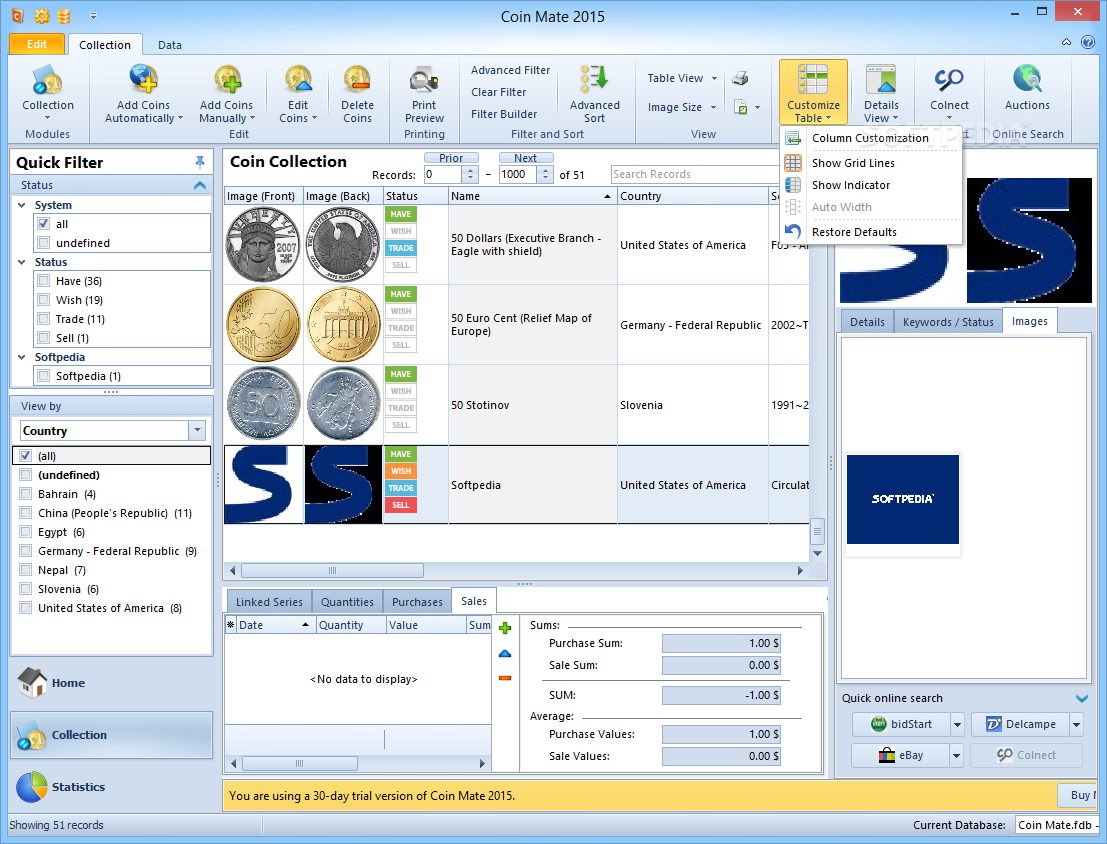Collapse the System tree group
1107x844 pixels.
[22, 205]
